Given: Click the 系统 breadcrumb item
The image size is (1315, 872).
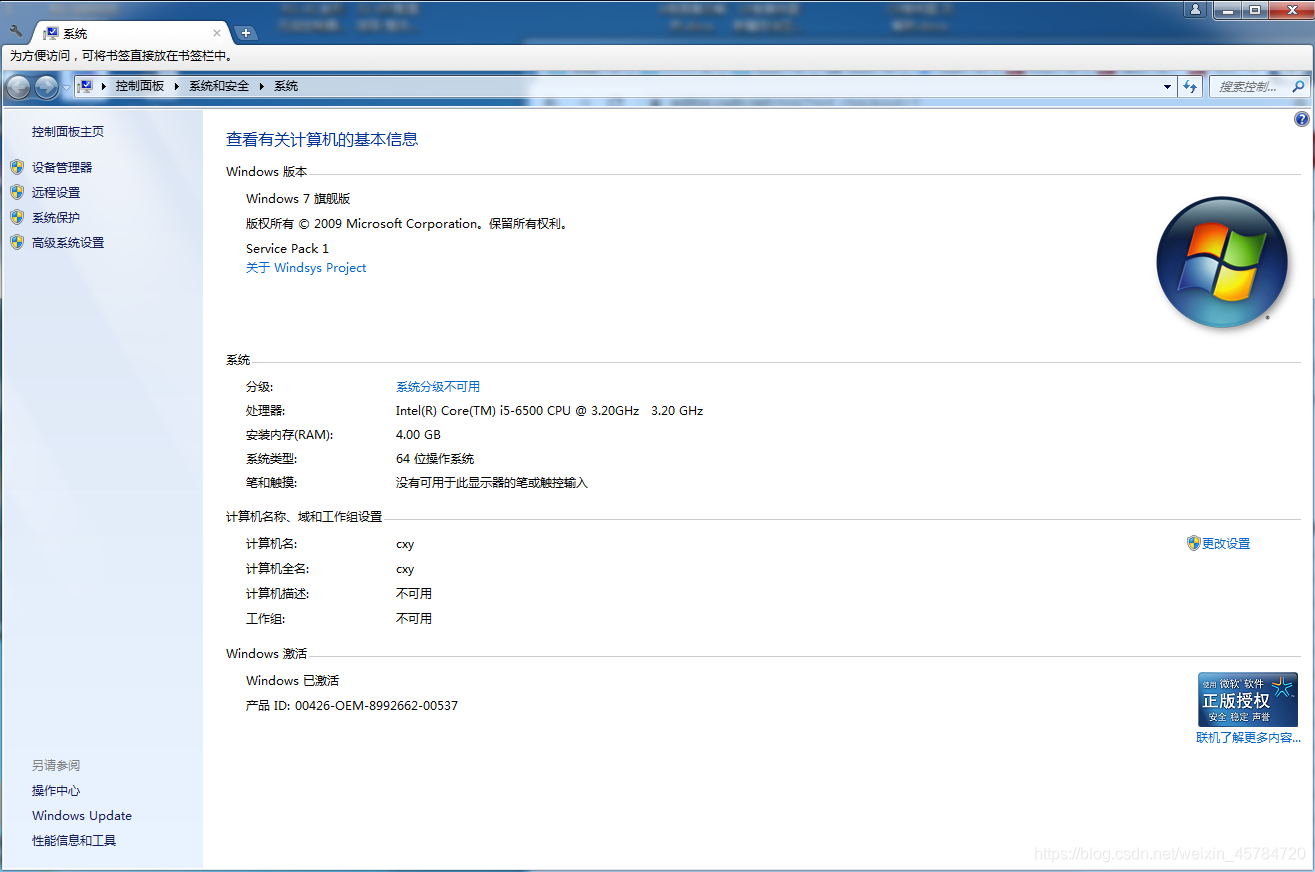Looking at the screenshot, I should tap(286, 86).
